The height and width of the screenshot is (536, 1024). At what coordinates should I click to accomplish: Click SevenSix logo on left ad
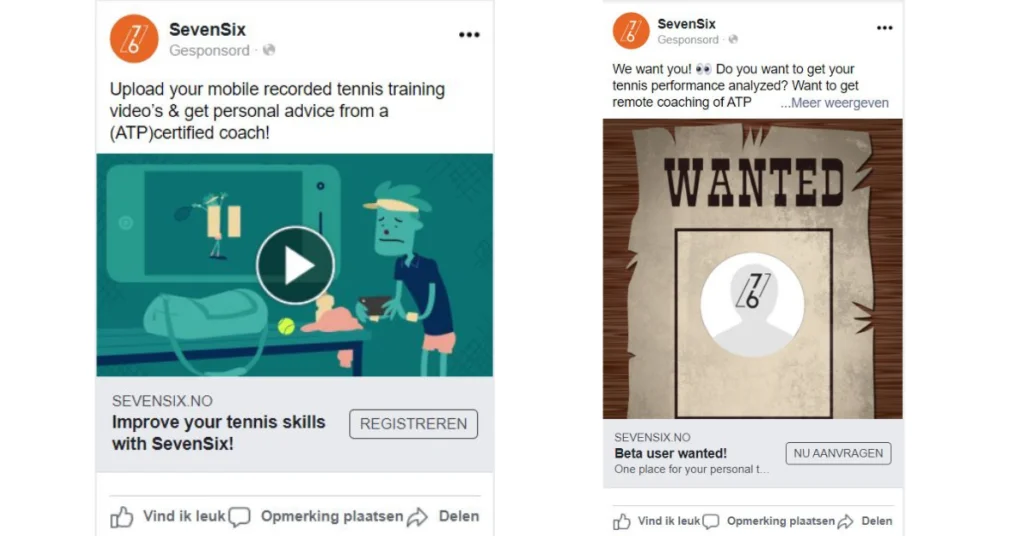(134, 39)
